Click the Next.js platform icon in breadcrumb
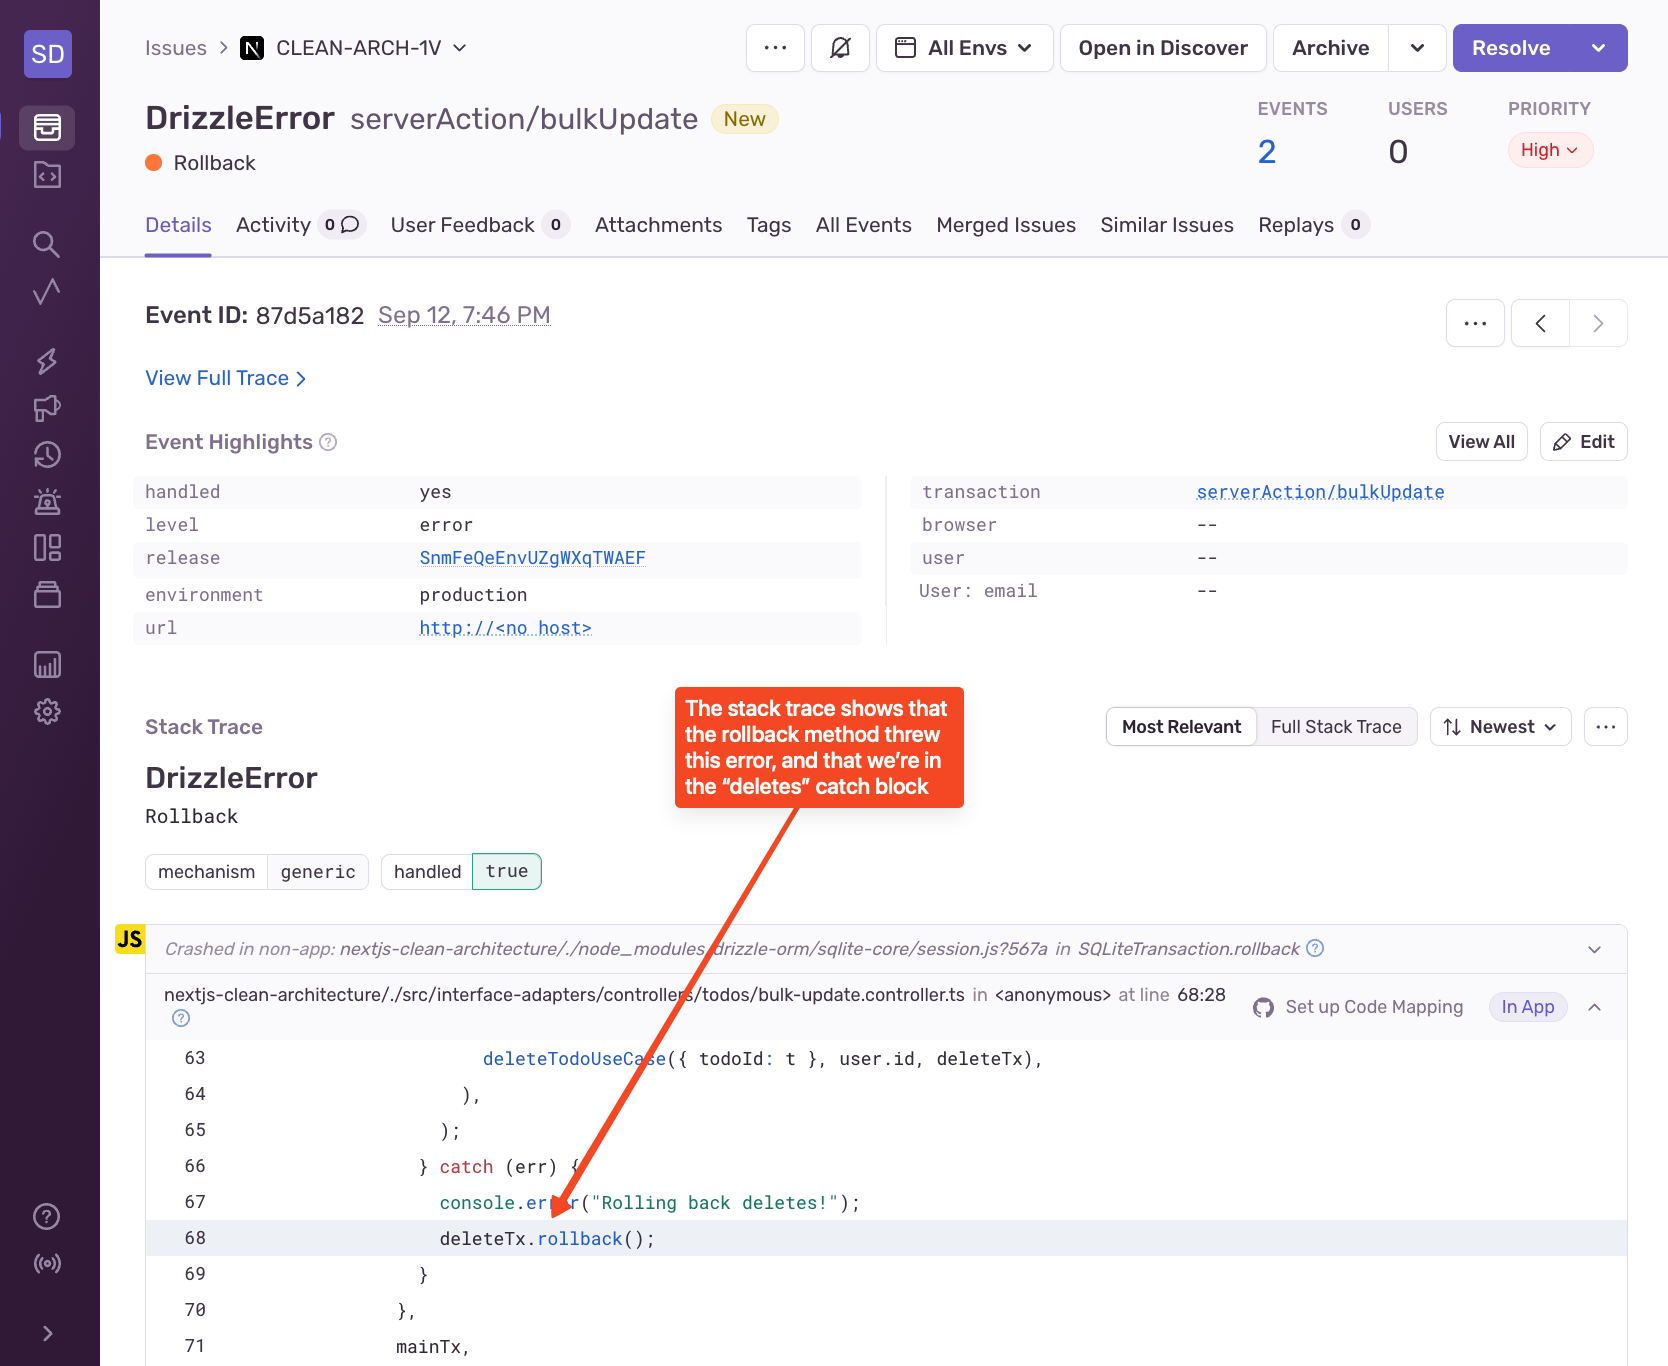This screenshot has height=1366, width=1668. [252, 48]
